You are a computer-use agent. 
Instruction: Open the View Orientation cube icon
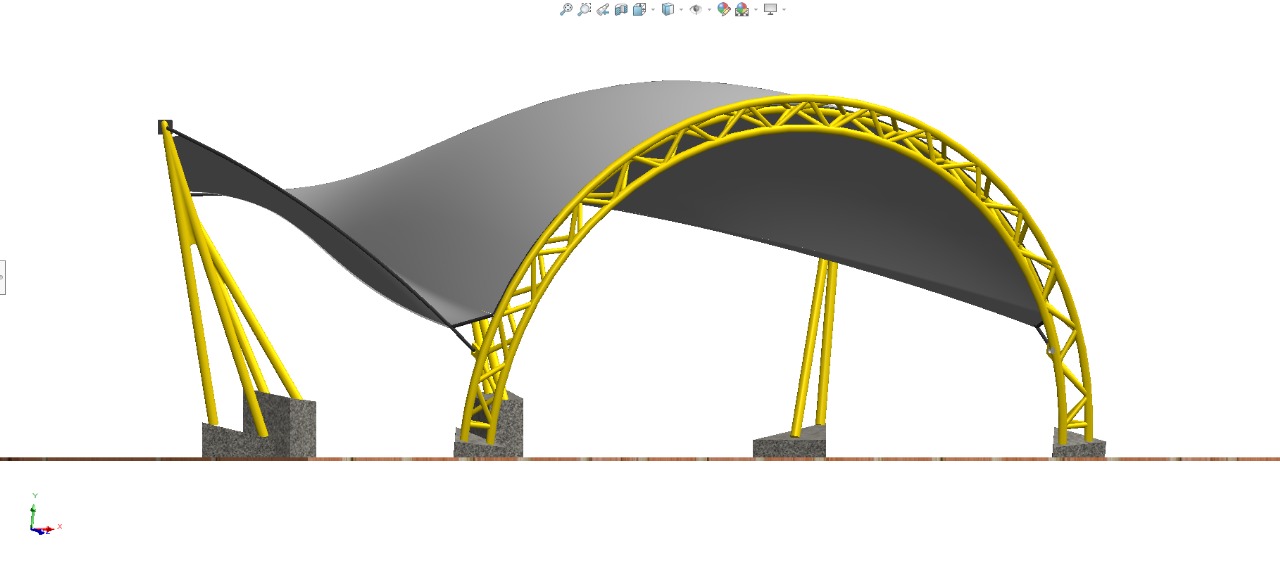640,9
